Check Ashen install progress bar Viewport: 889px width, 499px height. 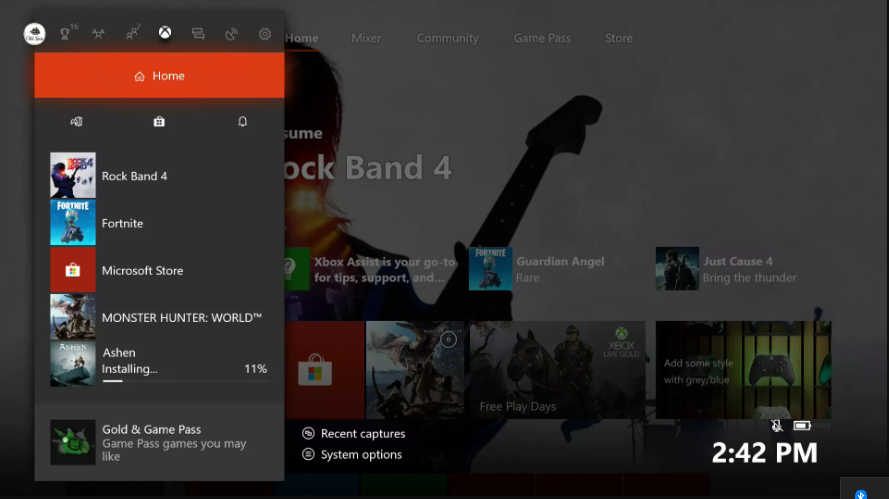[184, 381]
